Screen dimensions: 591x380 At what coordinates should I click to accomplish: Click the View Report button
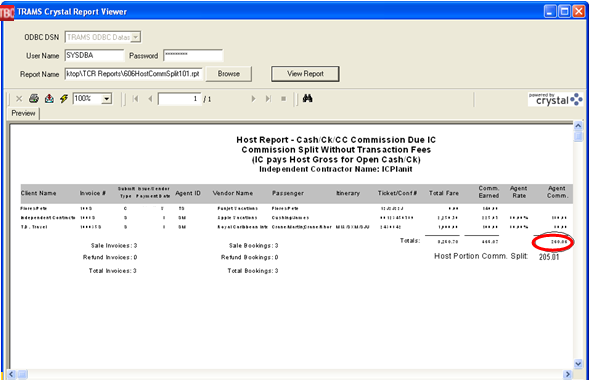(x=305, y=74)
